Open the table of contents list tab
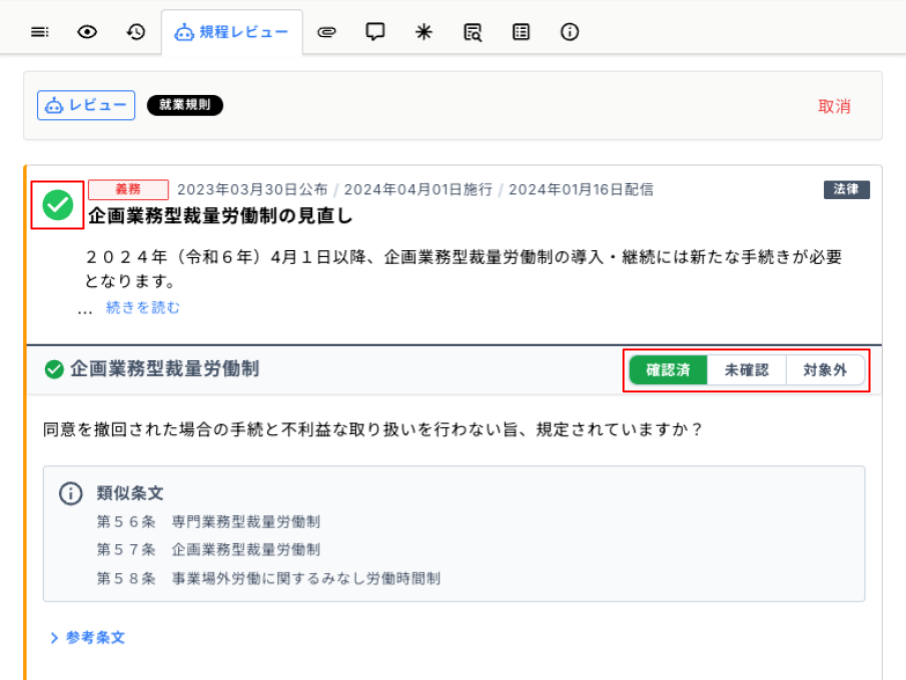This screenshot has height=680, width=906. 40,32
